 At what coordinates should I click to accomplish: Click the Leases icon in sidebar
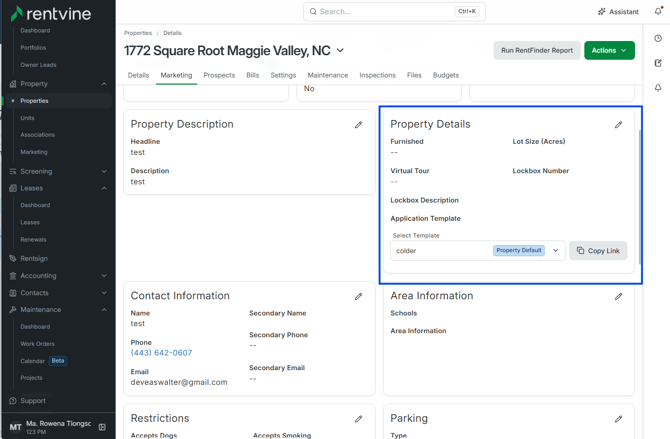pyautogui.click(x=13, y=188)
